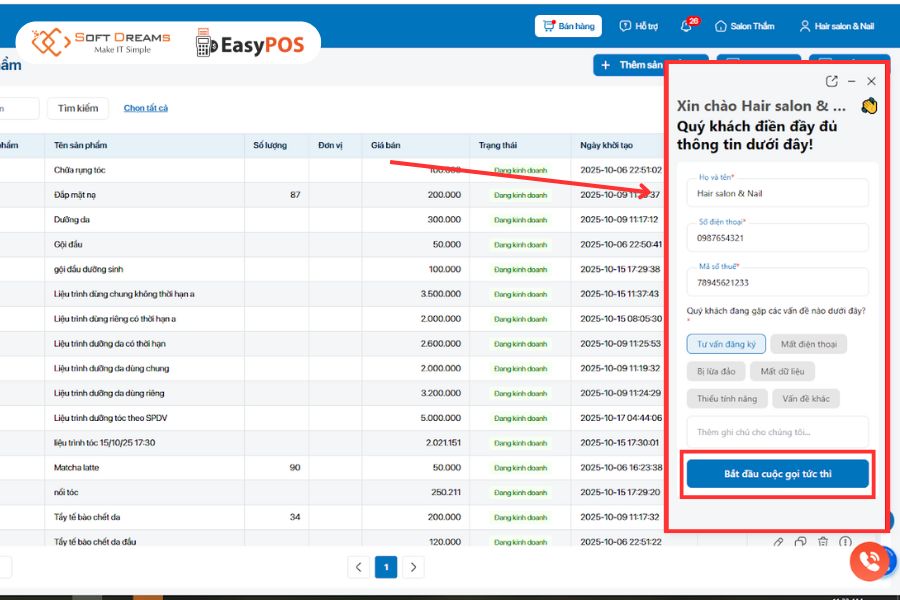Open the 'Hair salon & Nail' account menu

(x=836, y=26)
